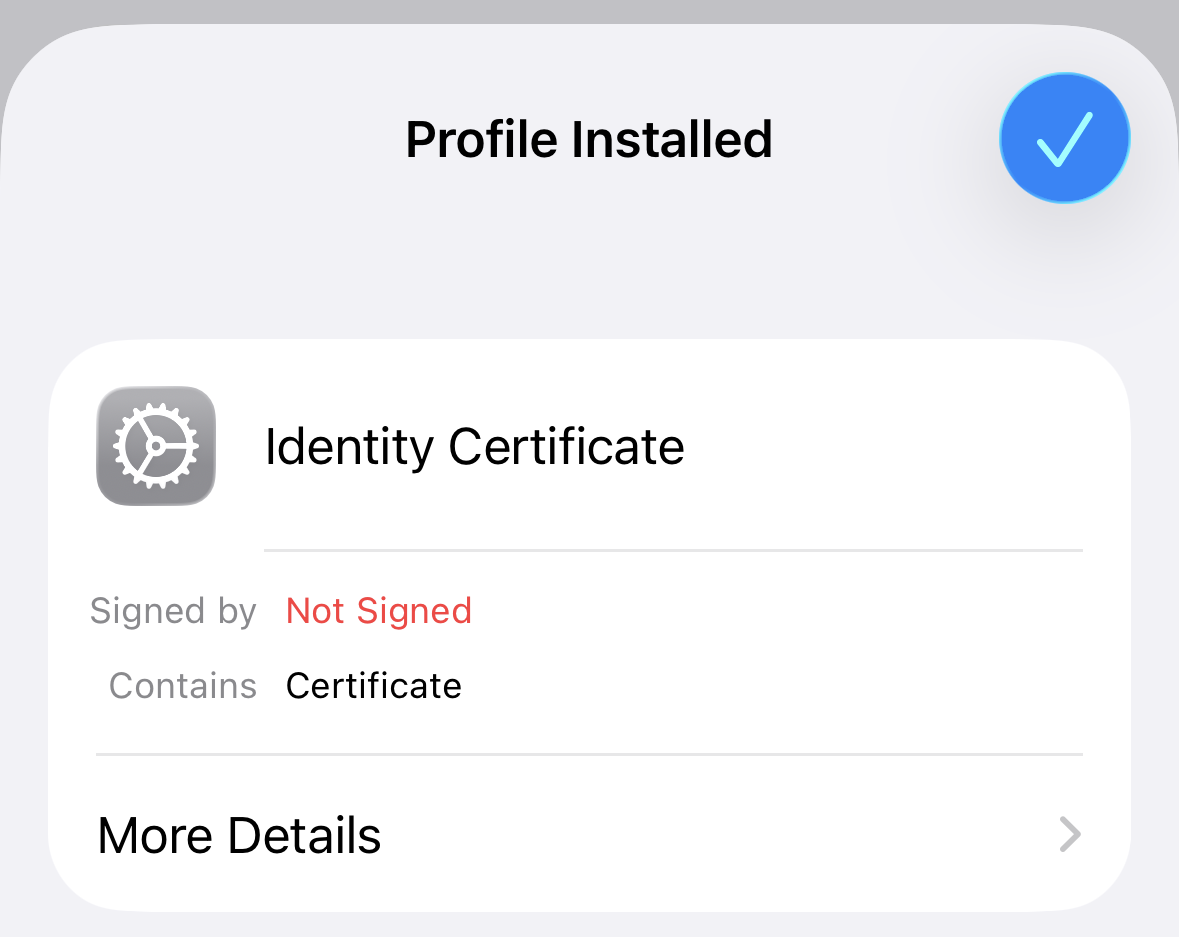Click the "Certificate" contents value

click(374, 686)
